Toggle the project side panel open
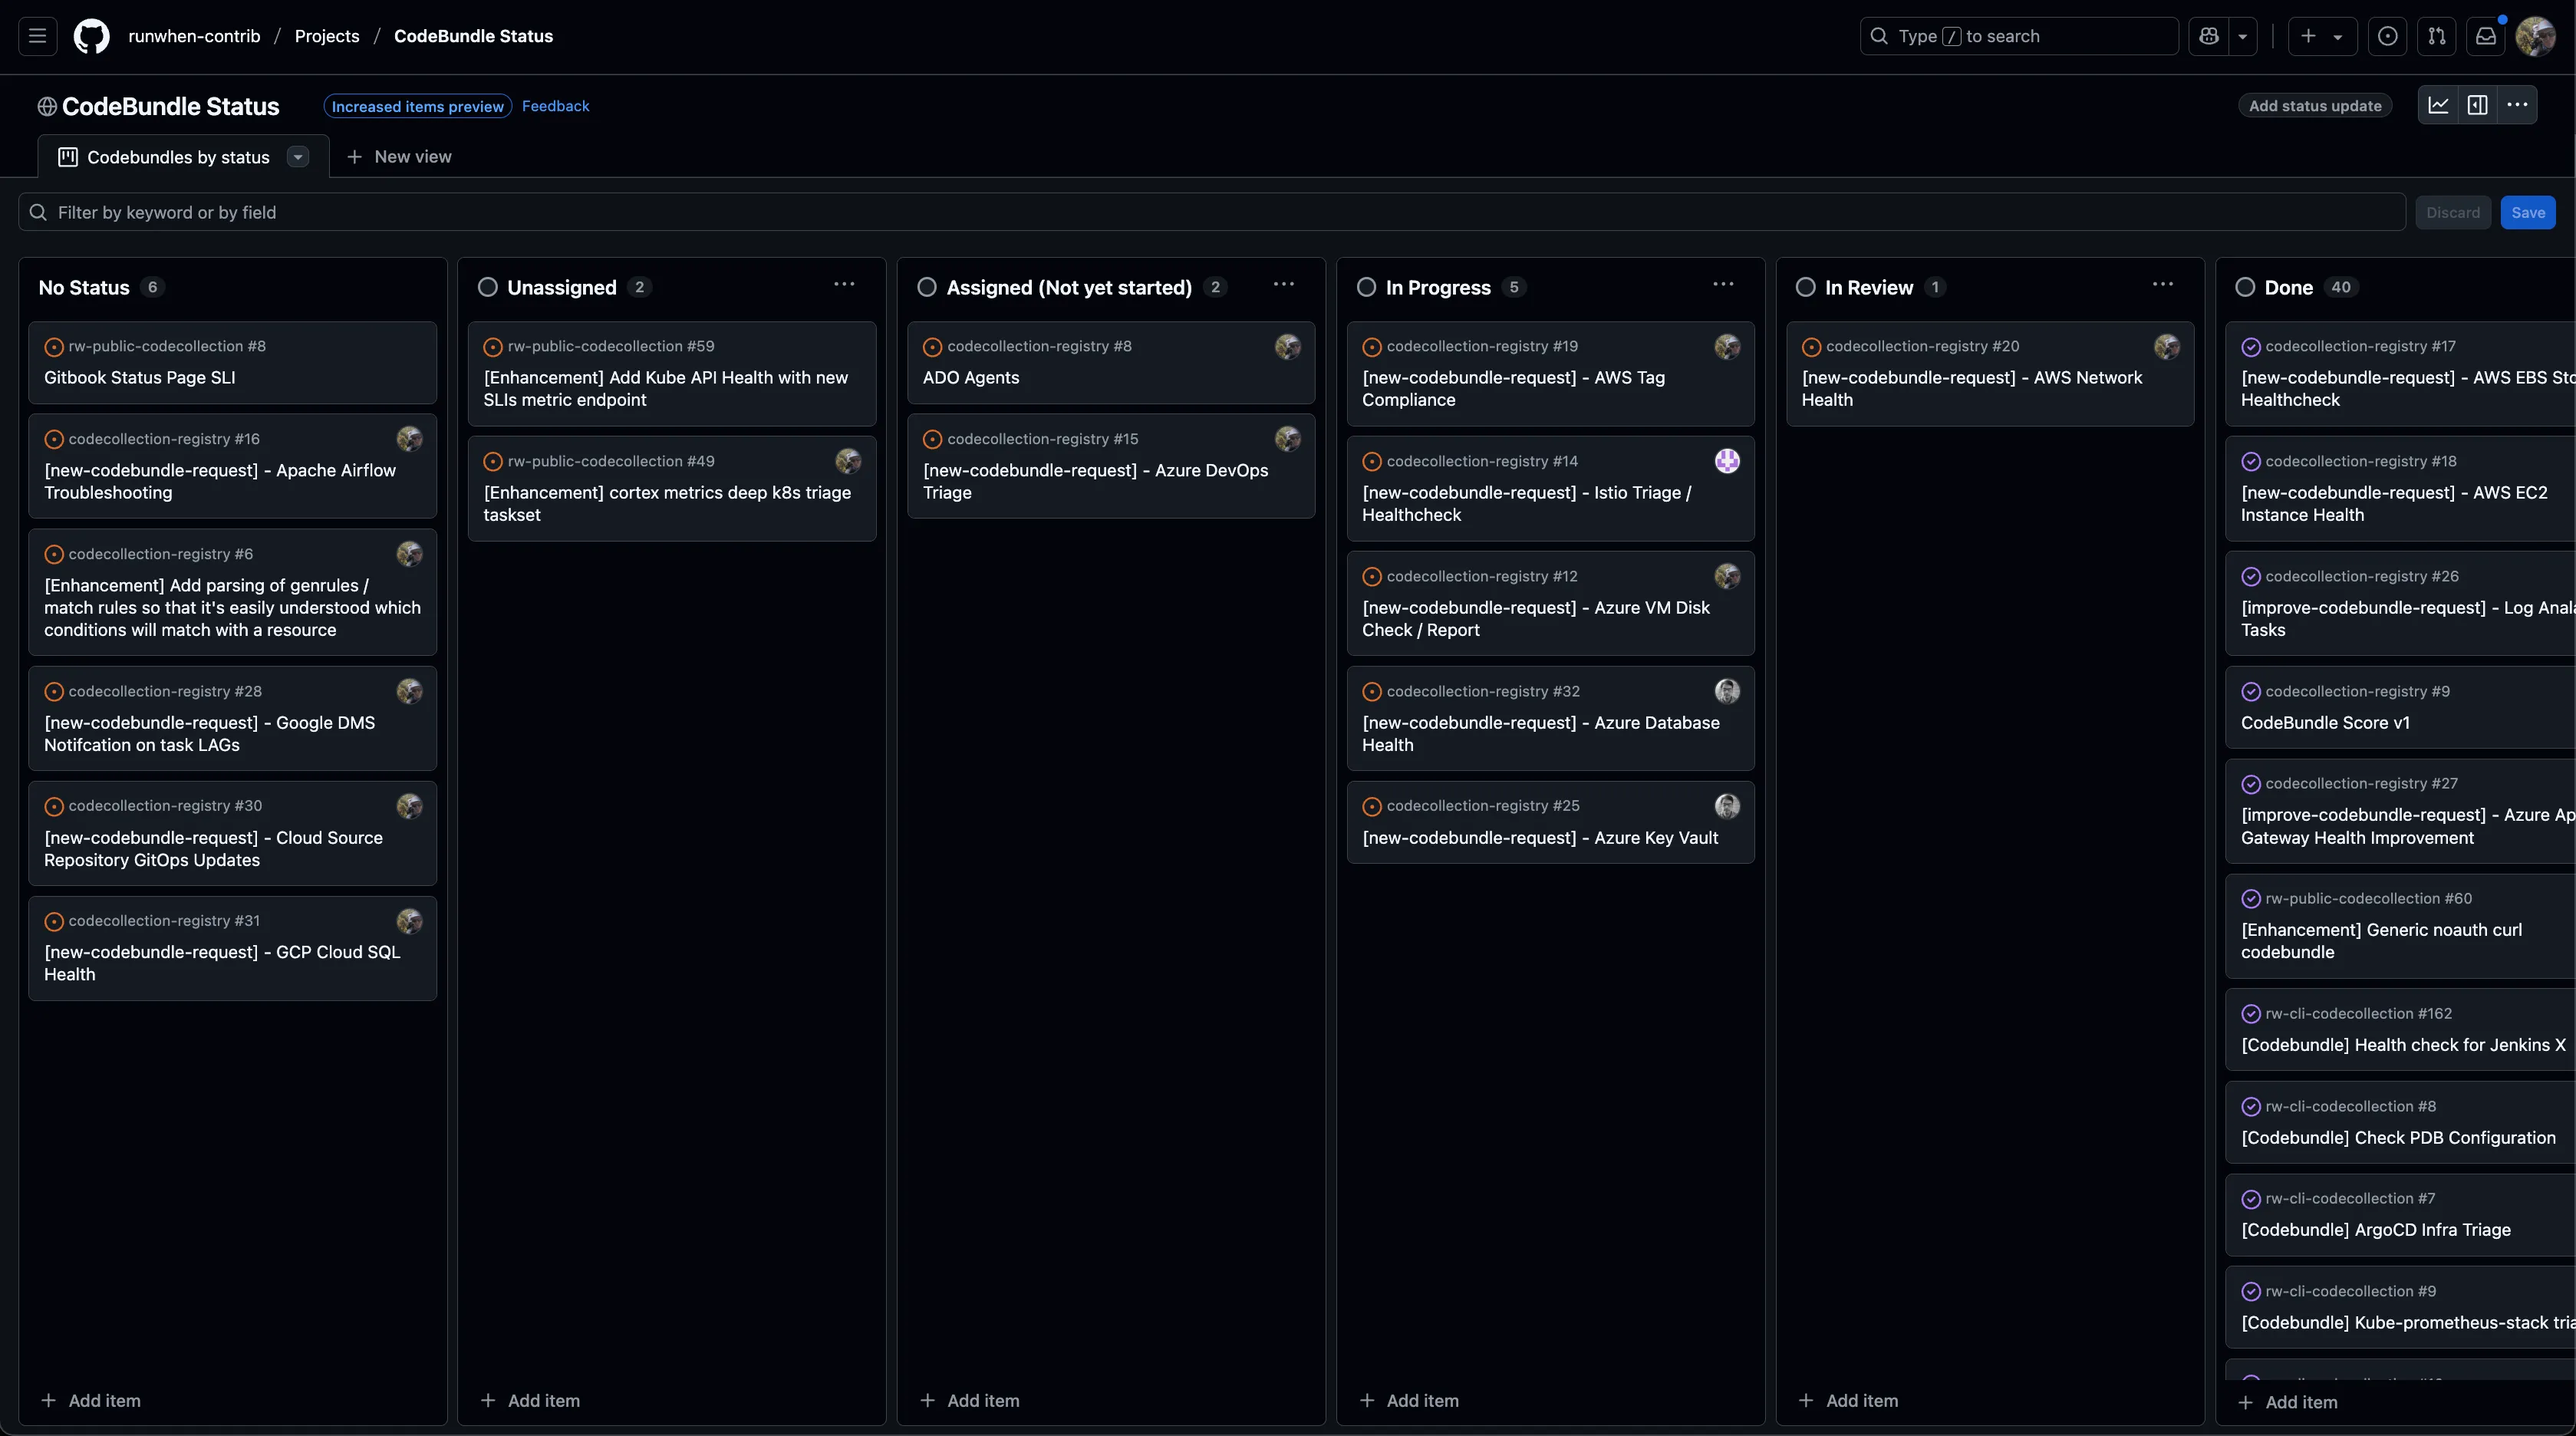 2479,105
